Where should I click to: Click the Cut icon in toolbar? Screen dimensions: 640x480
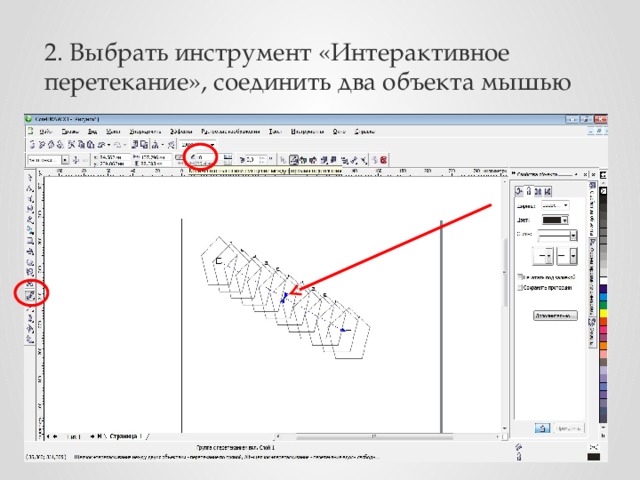tap(71, 144)
